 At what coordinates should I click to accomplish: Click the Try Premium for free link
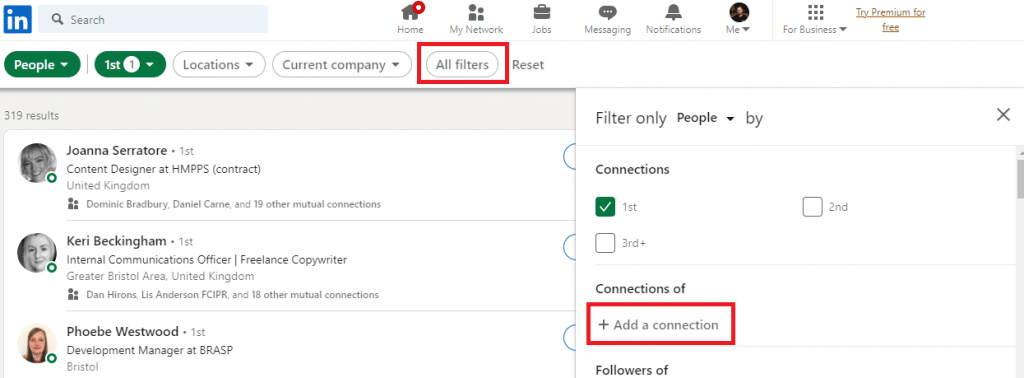890,20
